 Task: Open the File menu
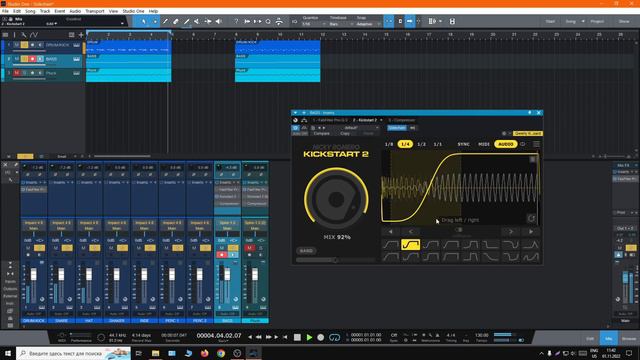click(x=5, y=11)
